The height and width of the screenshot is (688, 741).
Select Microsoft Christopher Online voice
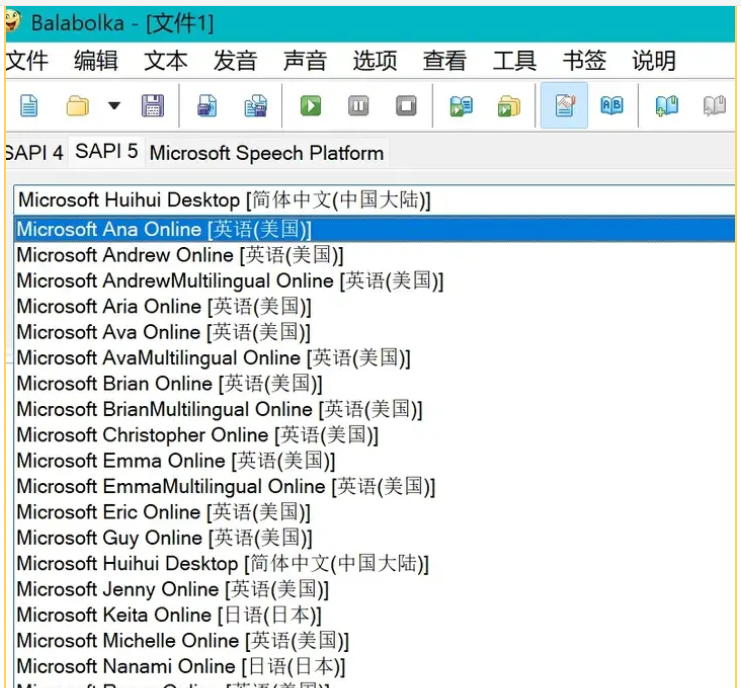(374, 435)
